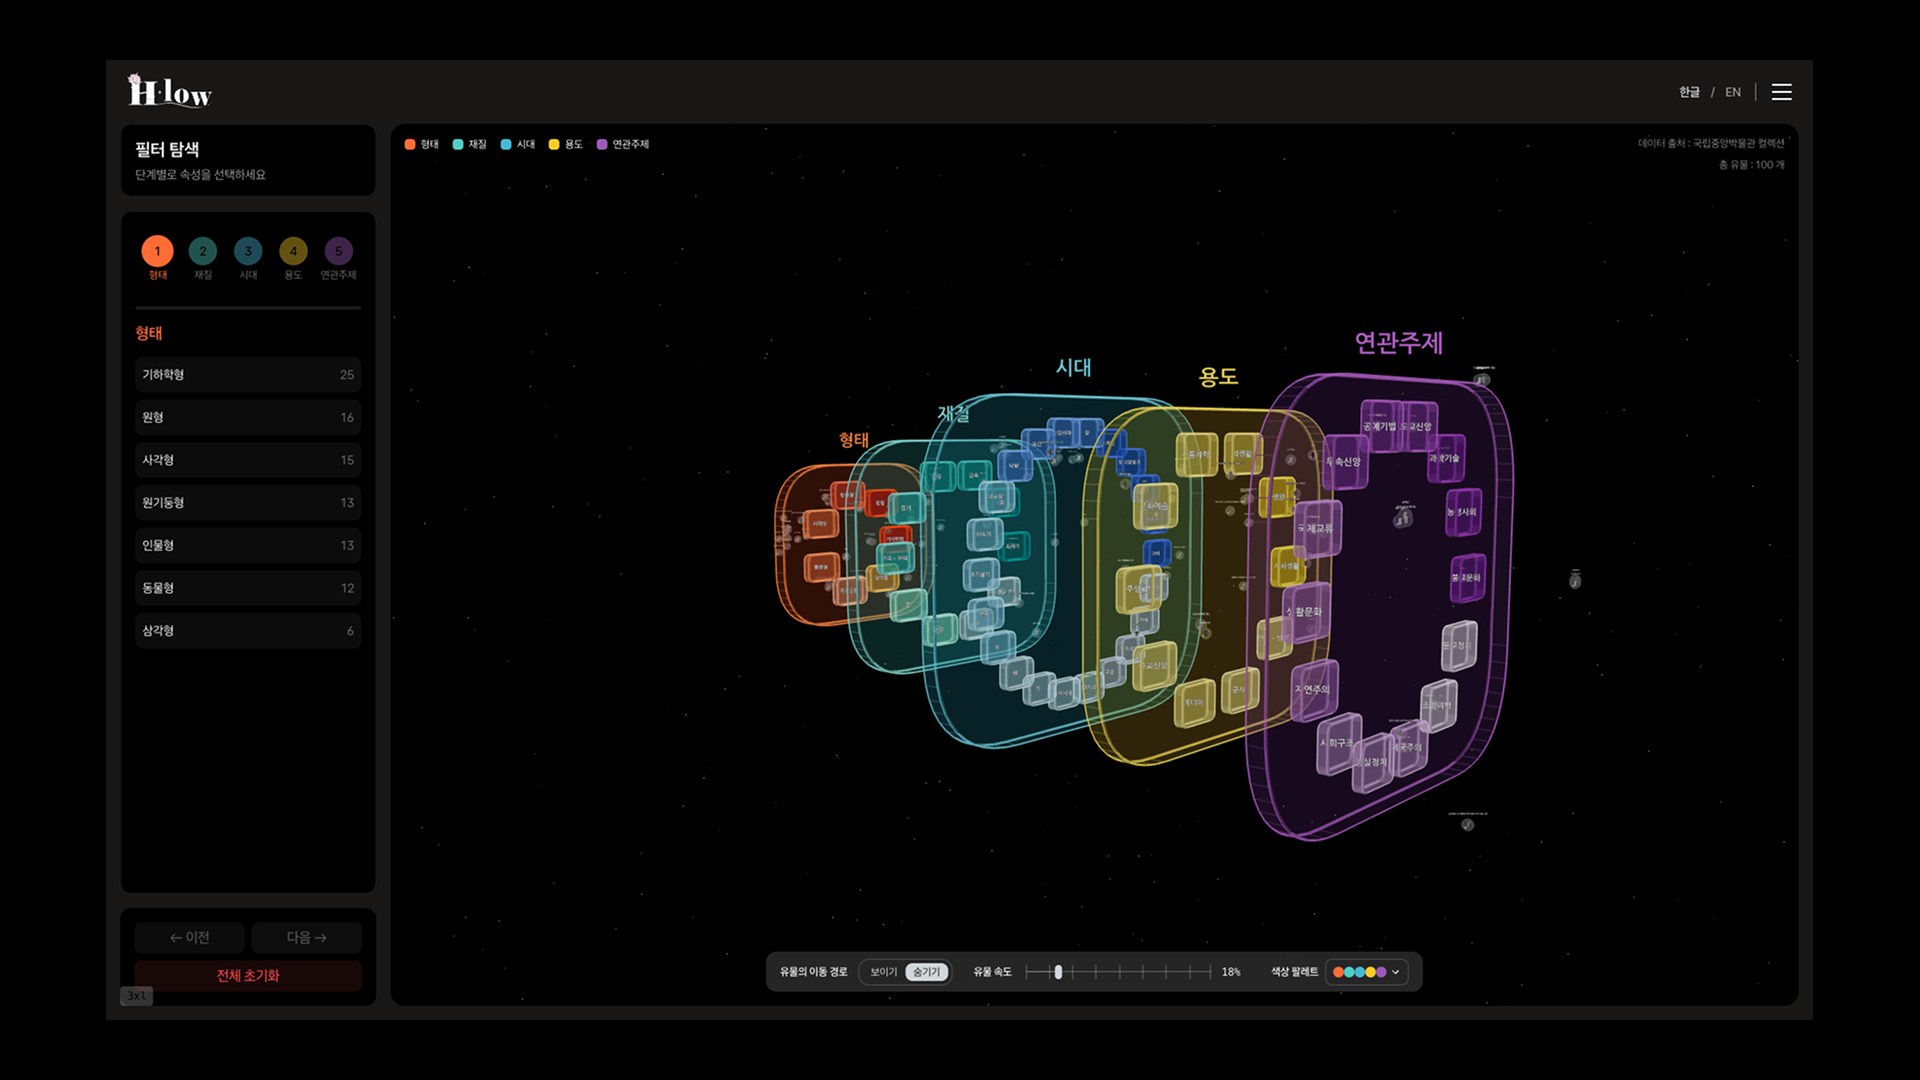Click the 다음 next button
Screen dimensions: 1920x1080
click(306, 937)
